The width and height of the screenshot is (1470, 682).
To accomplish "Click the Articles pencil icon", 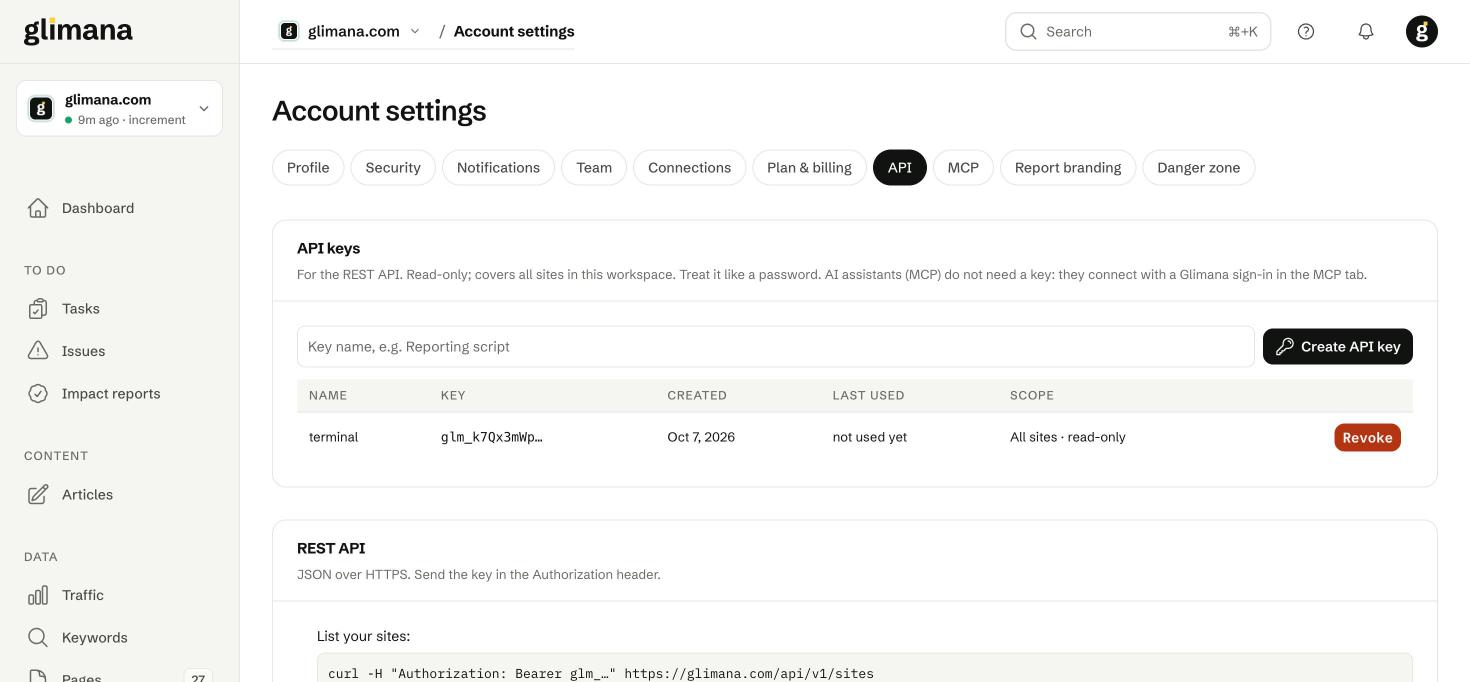I will pyautogui.click(x=38, y=495).
